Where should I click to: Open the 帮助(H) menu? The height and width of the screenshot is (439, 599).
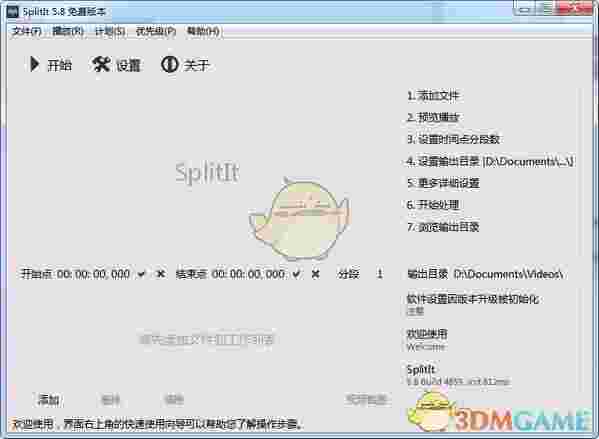click(x=203, y=31)
